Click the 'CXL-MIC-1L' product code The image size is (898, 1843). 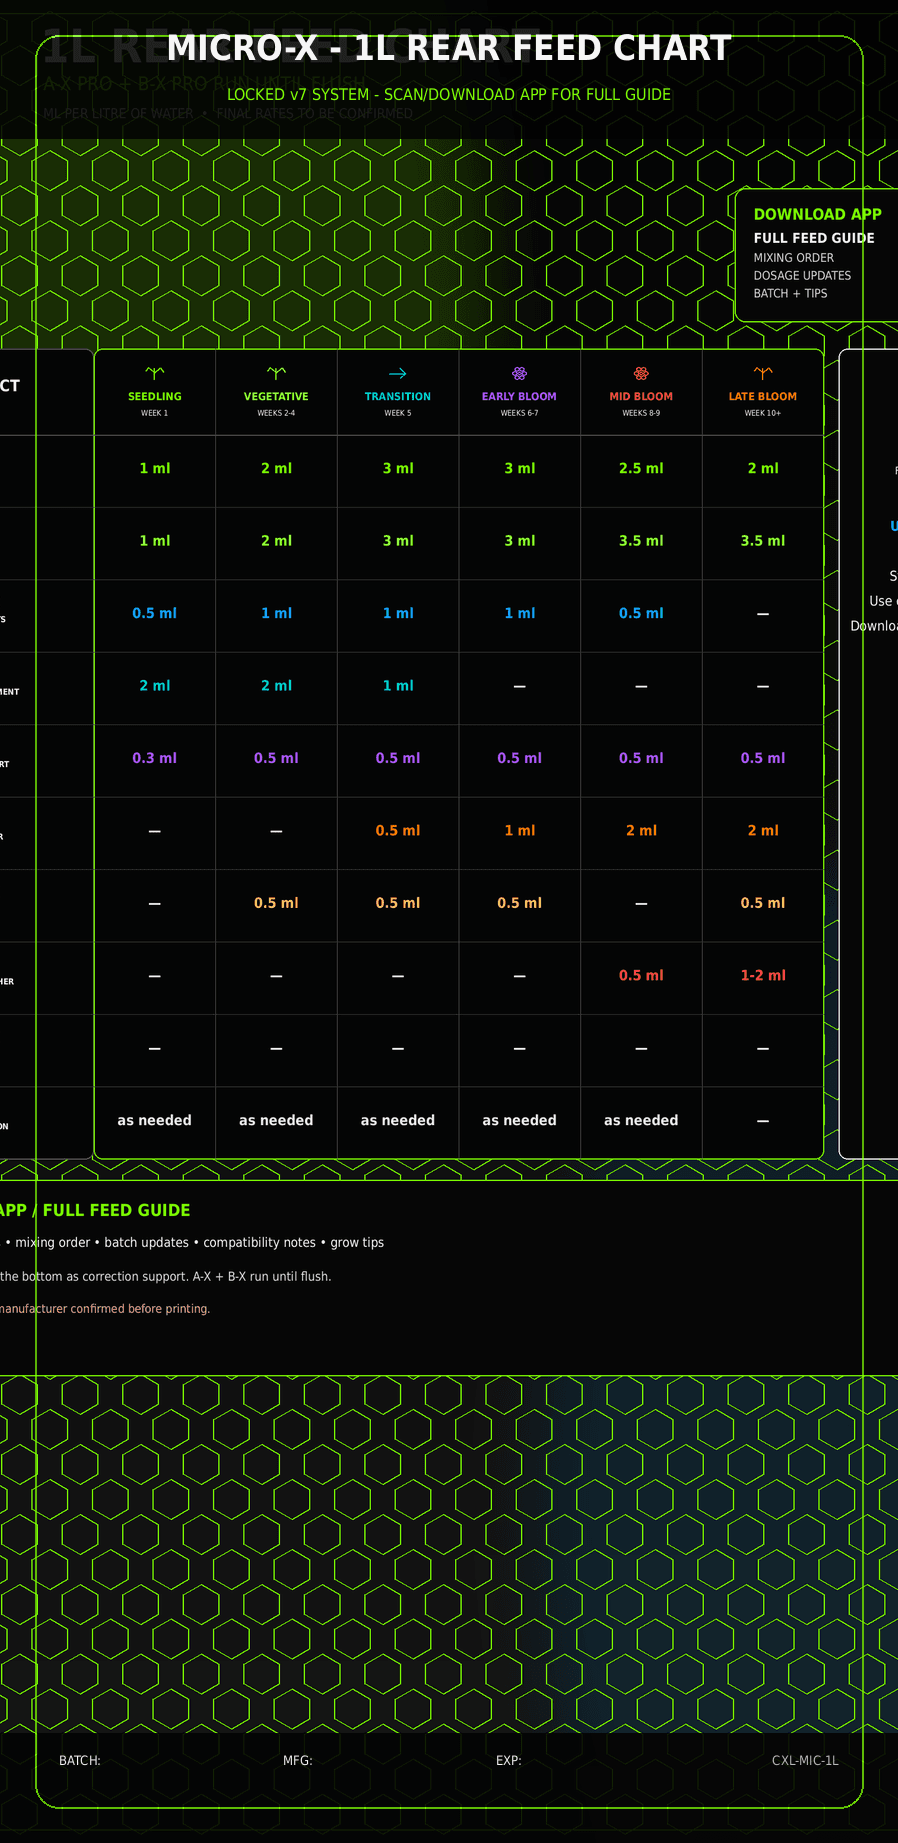pos(805,1760)
